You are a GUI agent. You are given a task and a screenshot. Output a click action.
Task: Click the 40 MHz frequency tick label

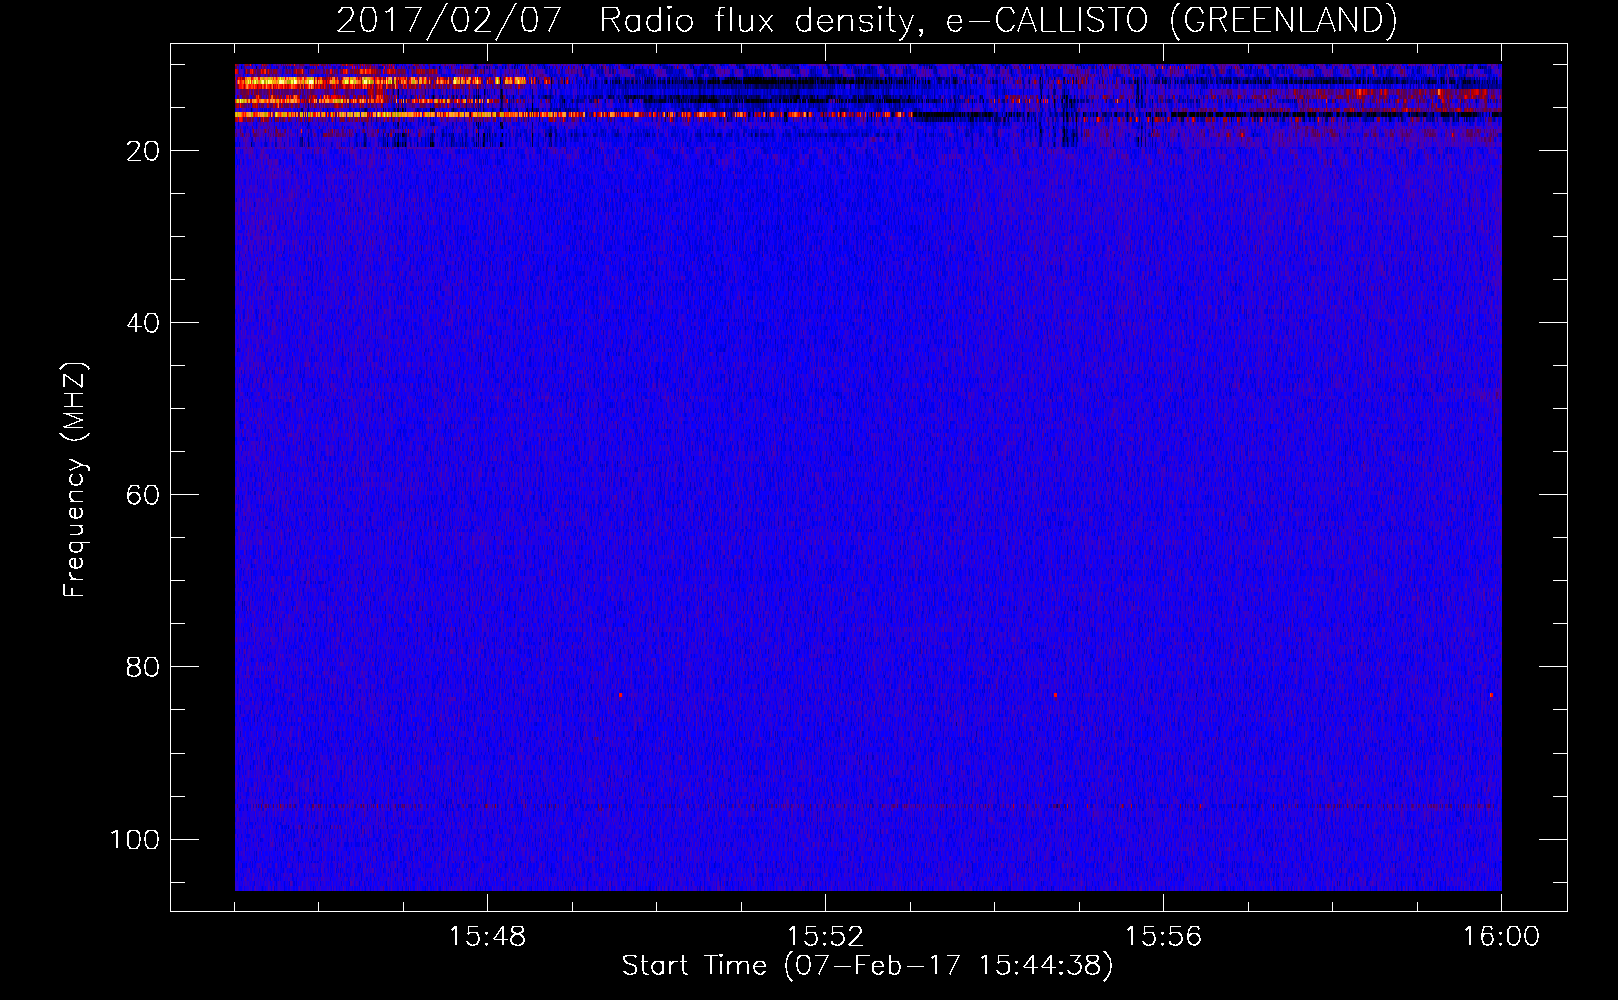click(x=143, y=323)
